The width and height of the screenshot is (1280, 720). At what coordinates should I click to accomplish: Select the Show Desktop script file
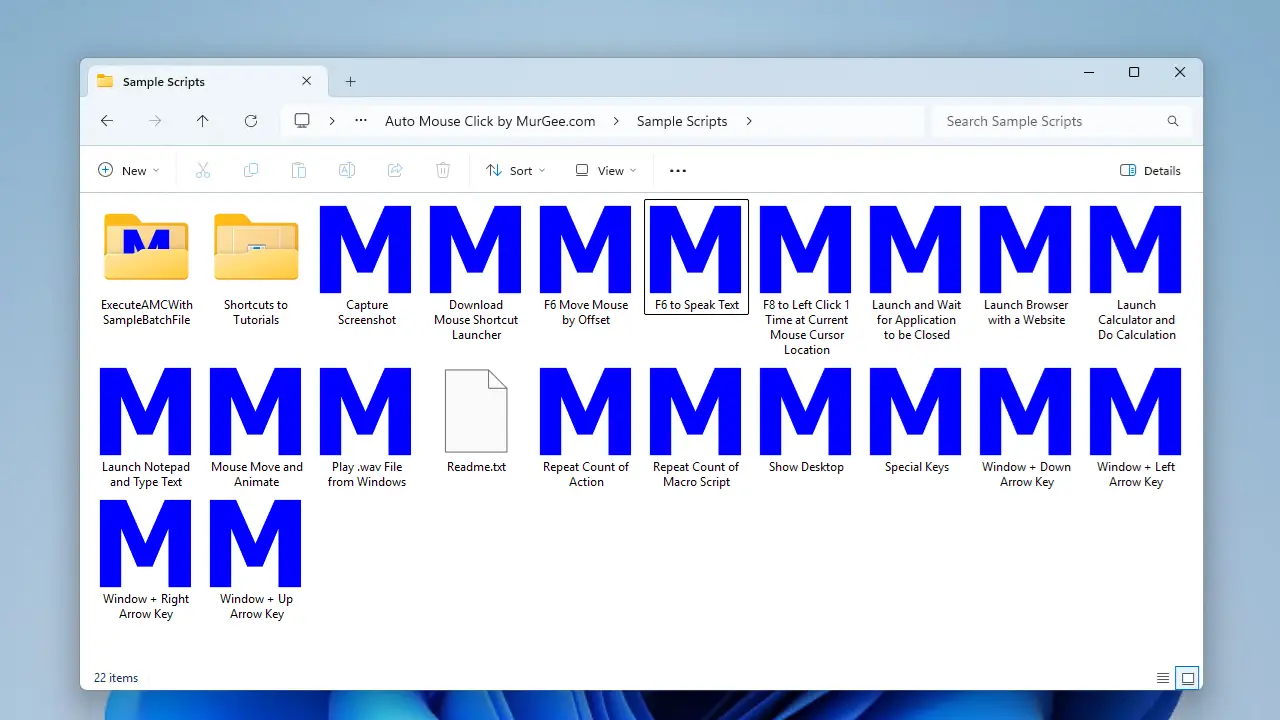[806, 410]
